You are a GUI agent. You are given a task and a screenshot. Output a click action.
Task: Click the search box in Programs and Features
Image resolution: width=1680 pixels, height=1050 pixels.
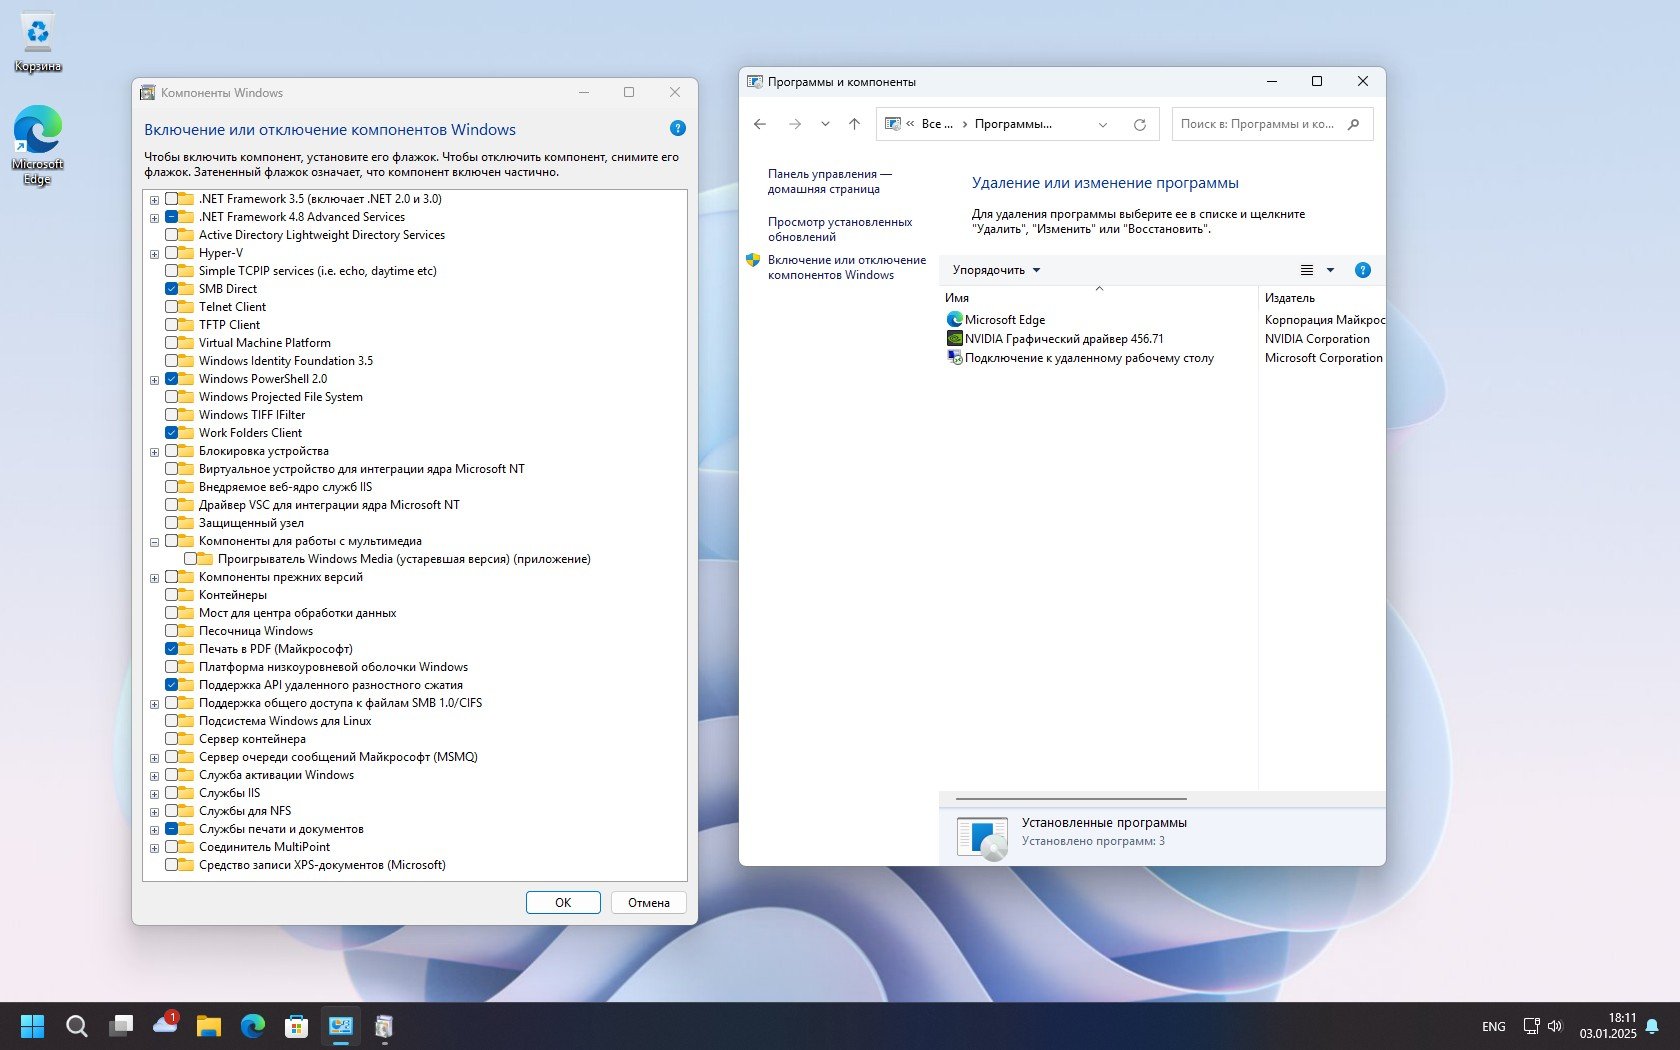[1258, 124]
